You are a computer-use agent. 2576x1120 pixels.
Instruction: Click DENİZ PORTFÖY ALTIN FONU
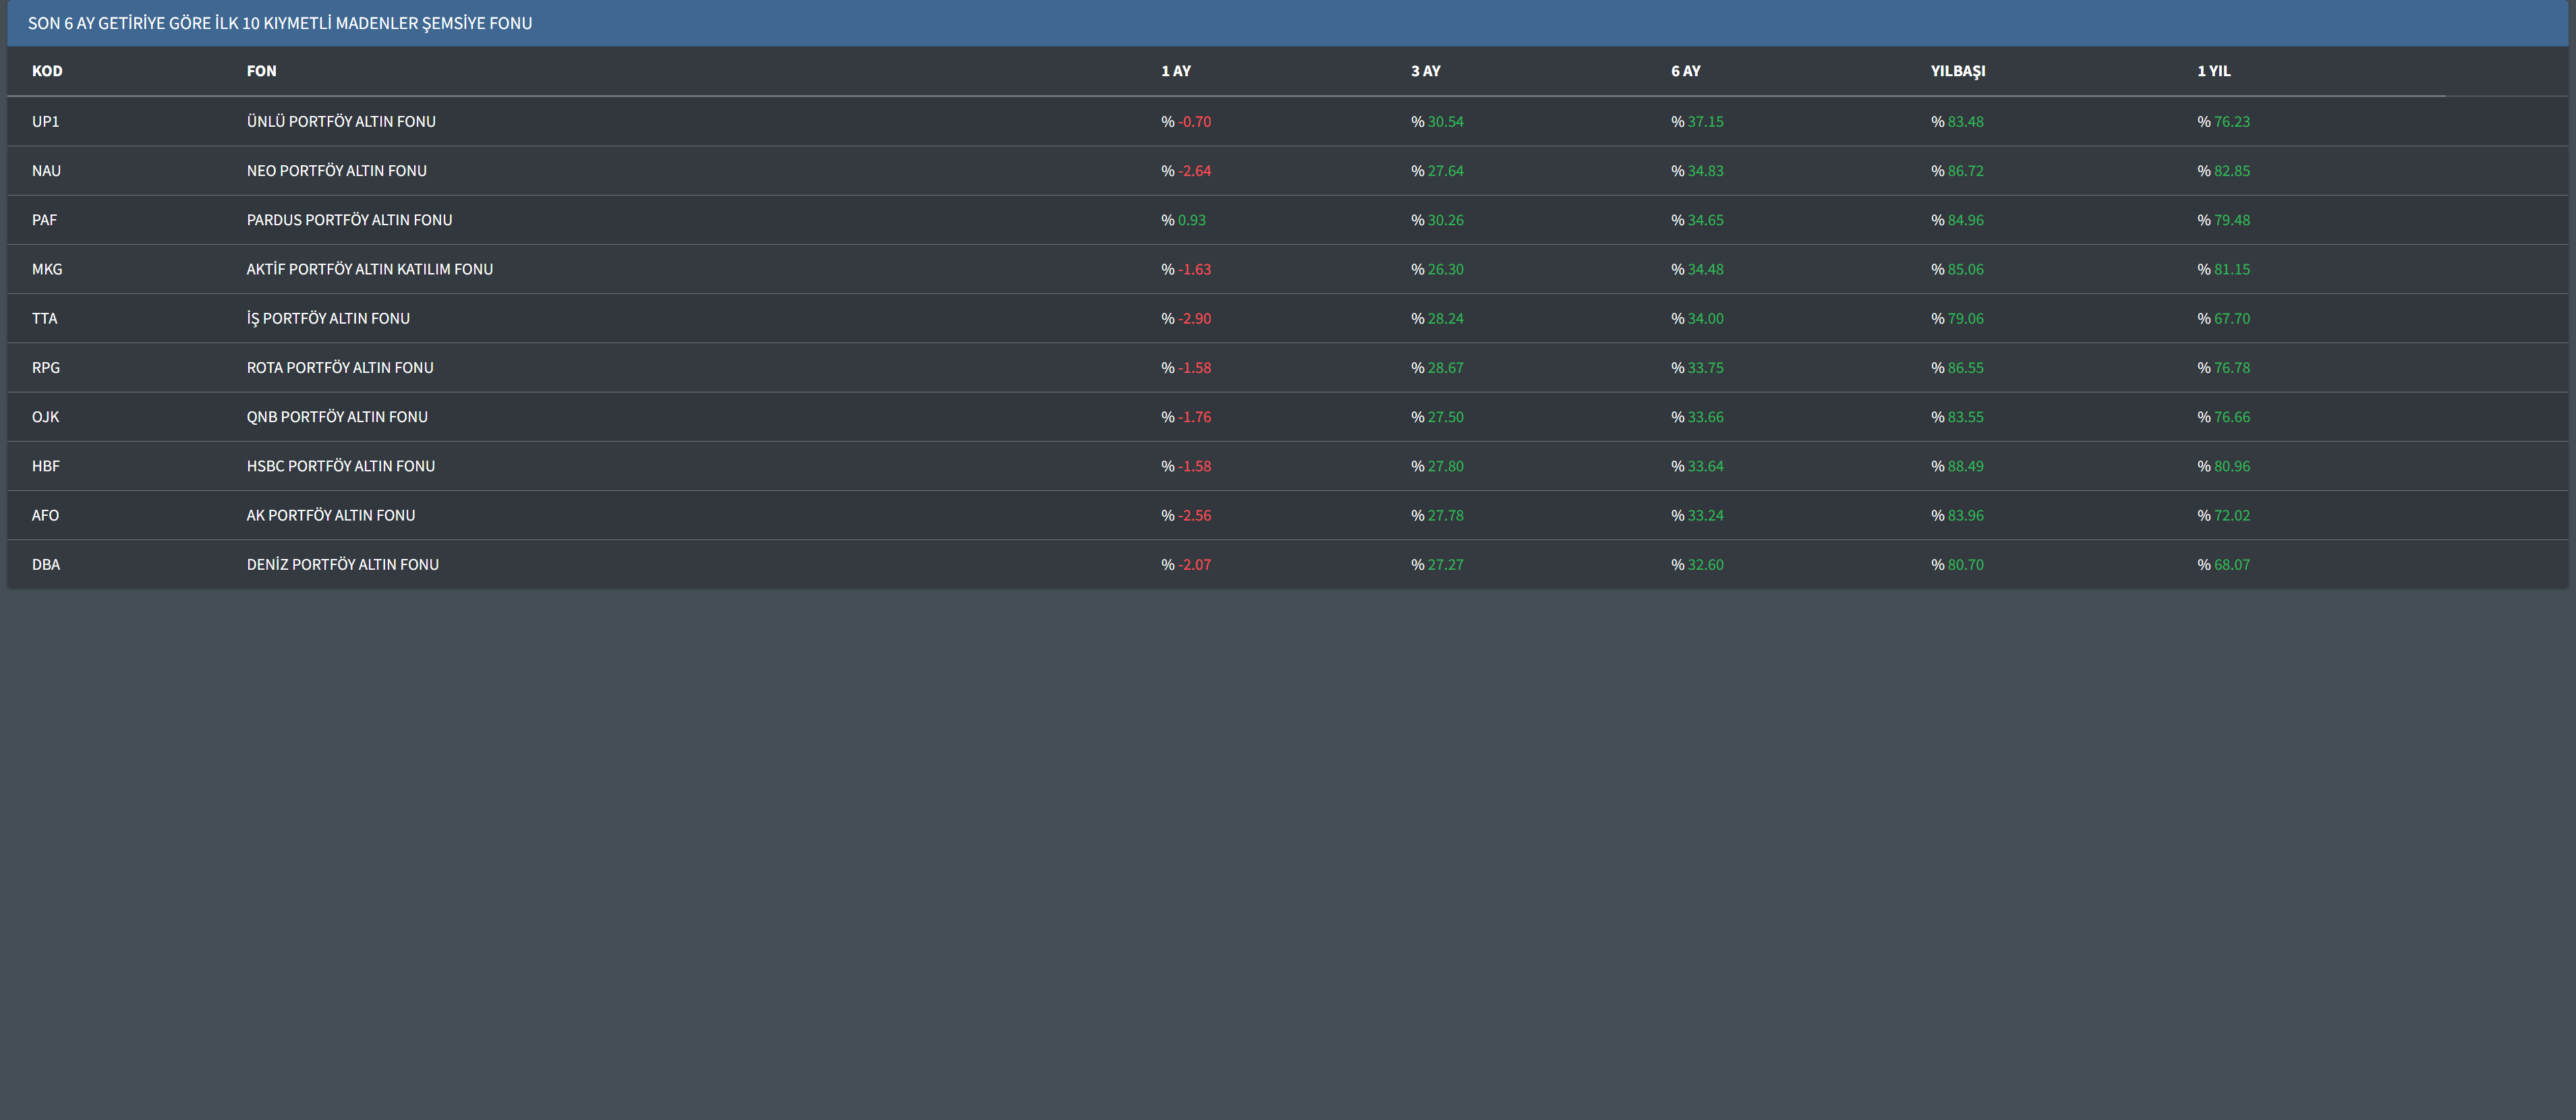tap(342, 565)
